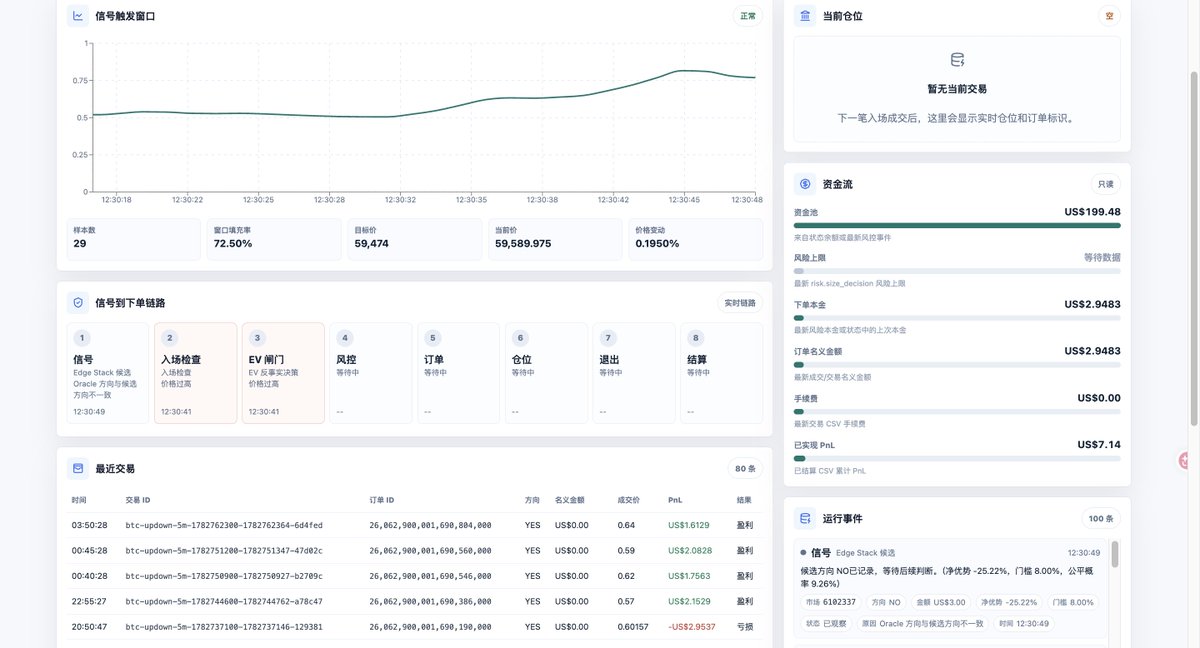This screenshot has width=1200, height=648.
Task: Click order ID ending 690,386,000
Action: pos(430,601)
